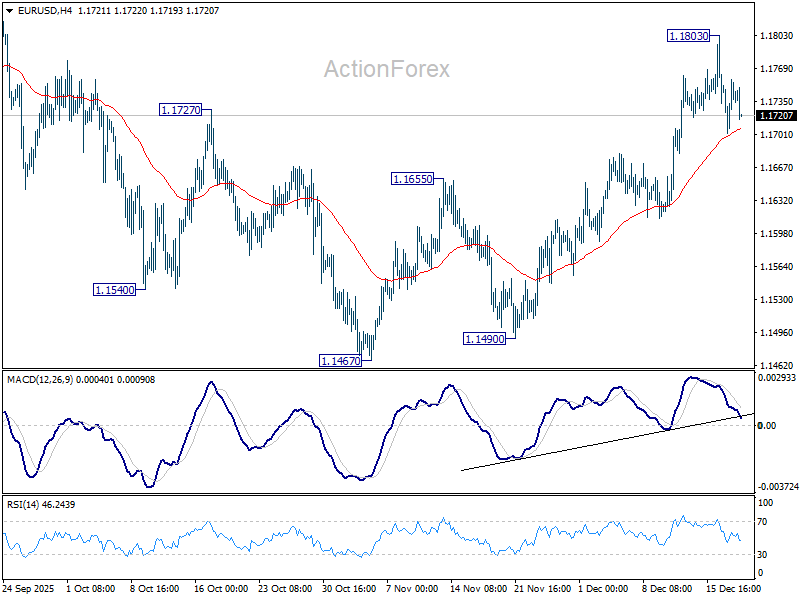Open the chart menu triangle beside EURUSD,H4
The width and height of the screenshot is (800, 600).
tap(9, 11)
